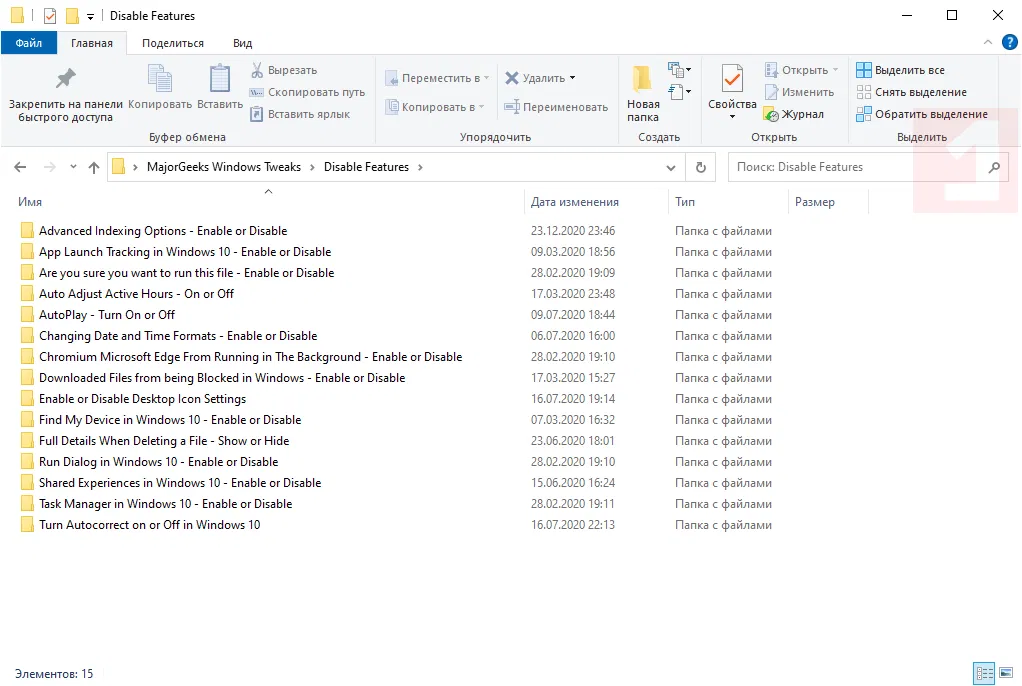The width and height of the screenshot is (1022, 686).
Task: Go back with the left arrow
Action: point(20,167)
